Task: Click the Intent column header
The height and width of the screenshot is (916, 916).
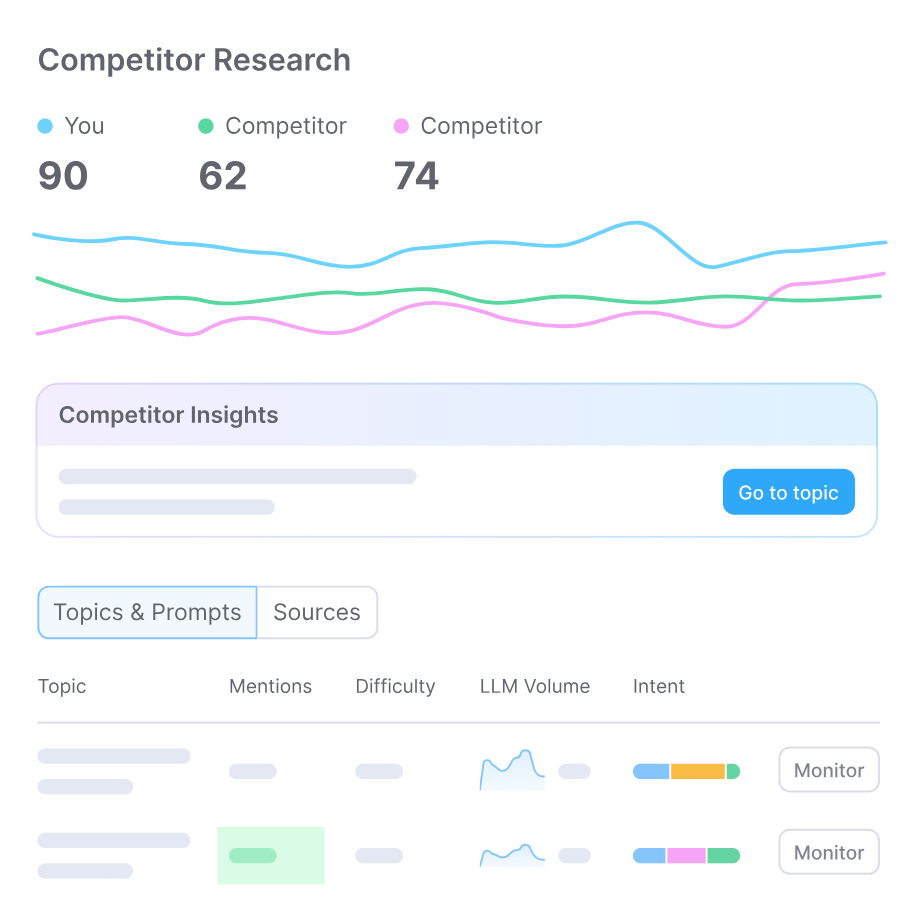Action: [x=659, y=686]
